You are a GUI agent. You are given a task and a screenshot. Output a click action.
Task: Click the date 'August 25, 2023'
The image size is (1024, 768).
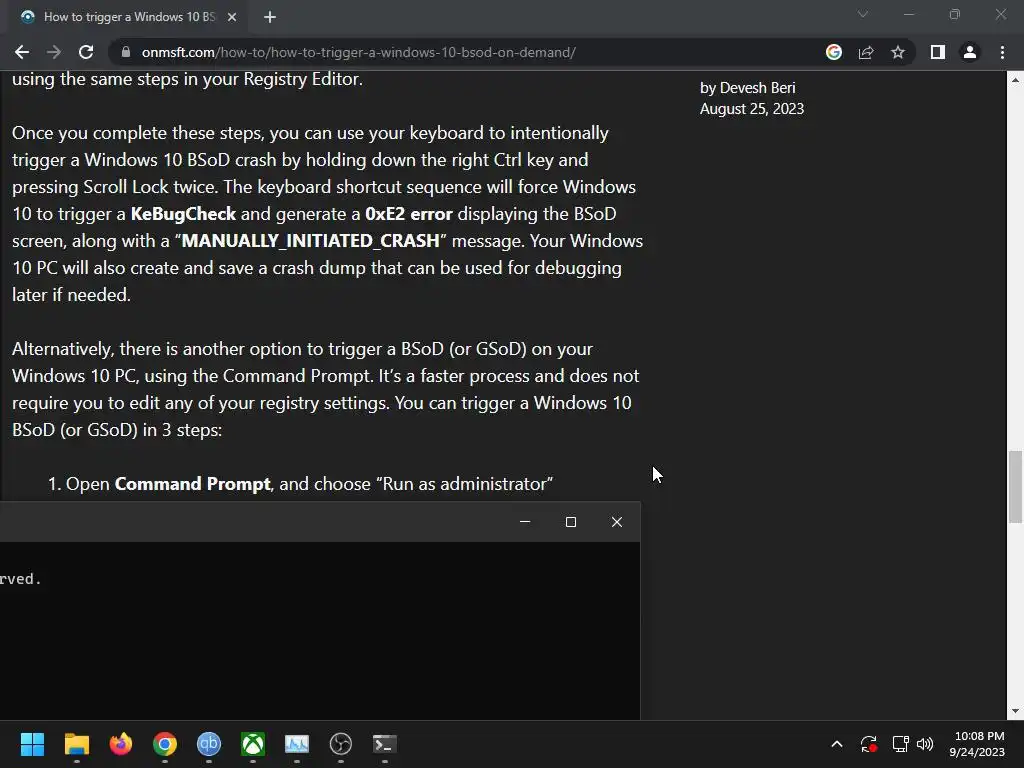click(x=752, y=108)
